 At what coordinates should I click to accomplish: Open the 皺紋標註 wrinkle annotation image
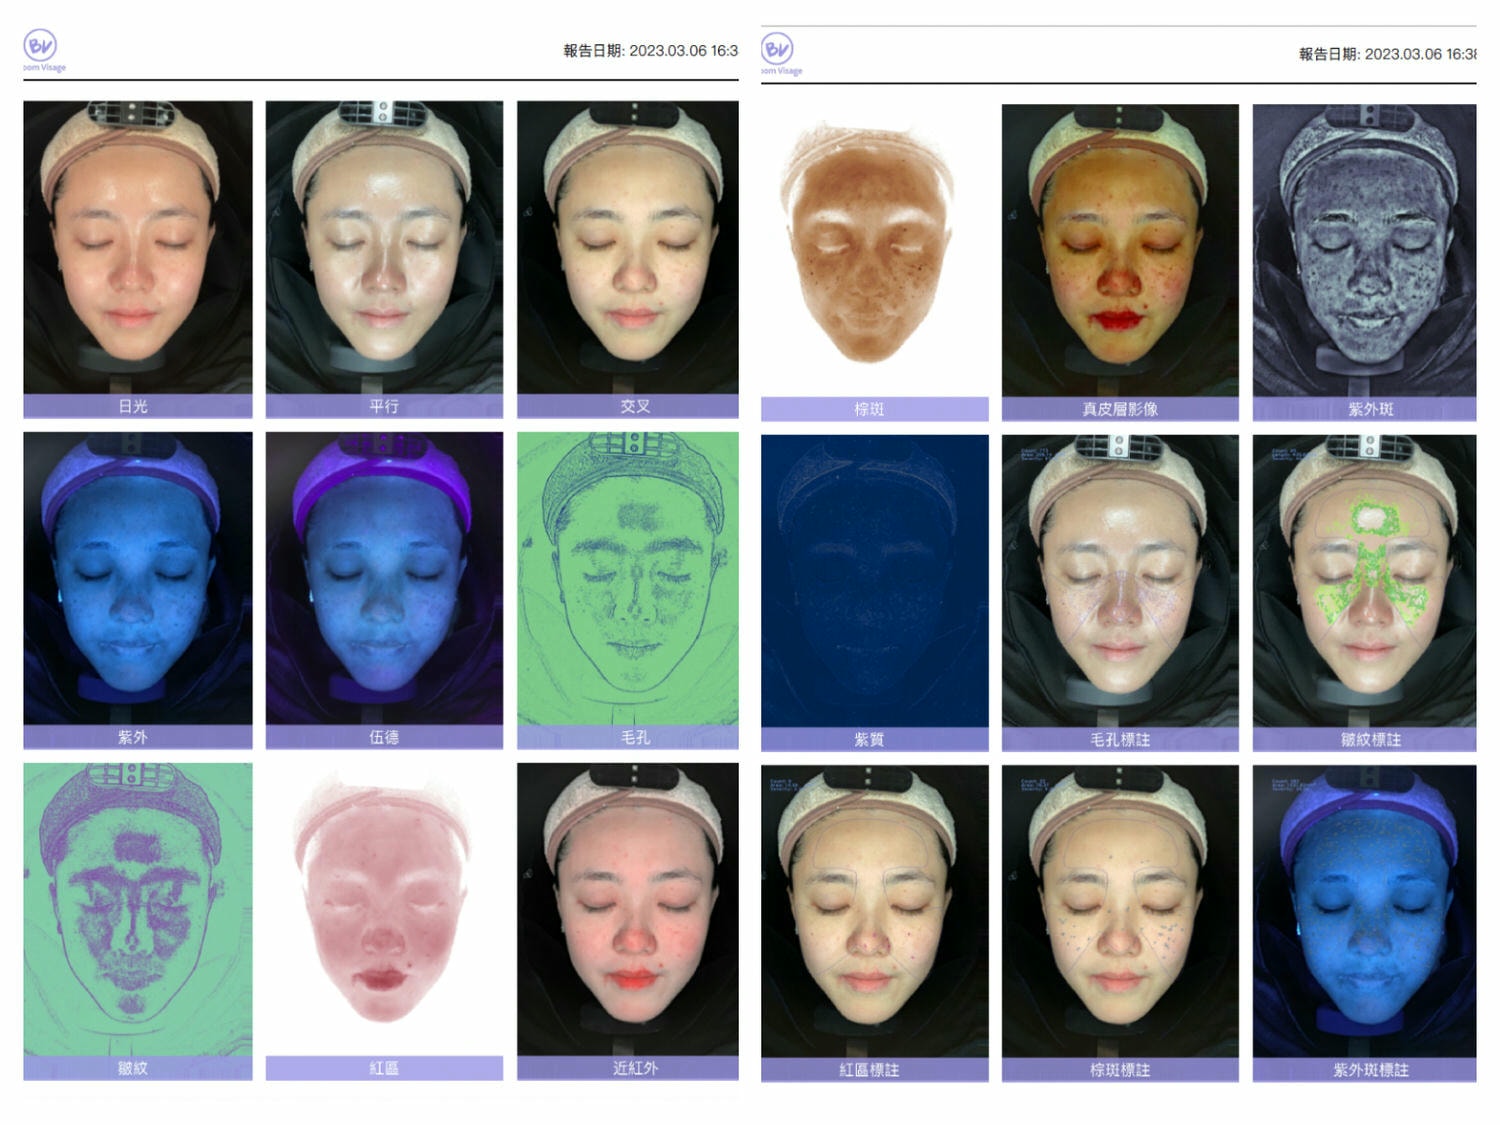(x=1364, y=581)
